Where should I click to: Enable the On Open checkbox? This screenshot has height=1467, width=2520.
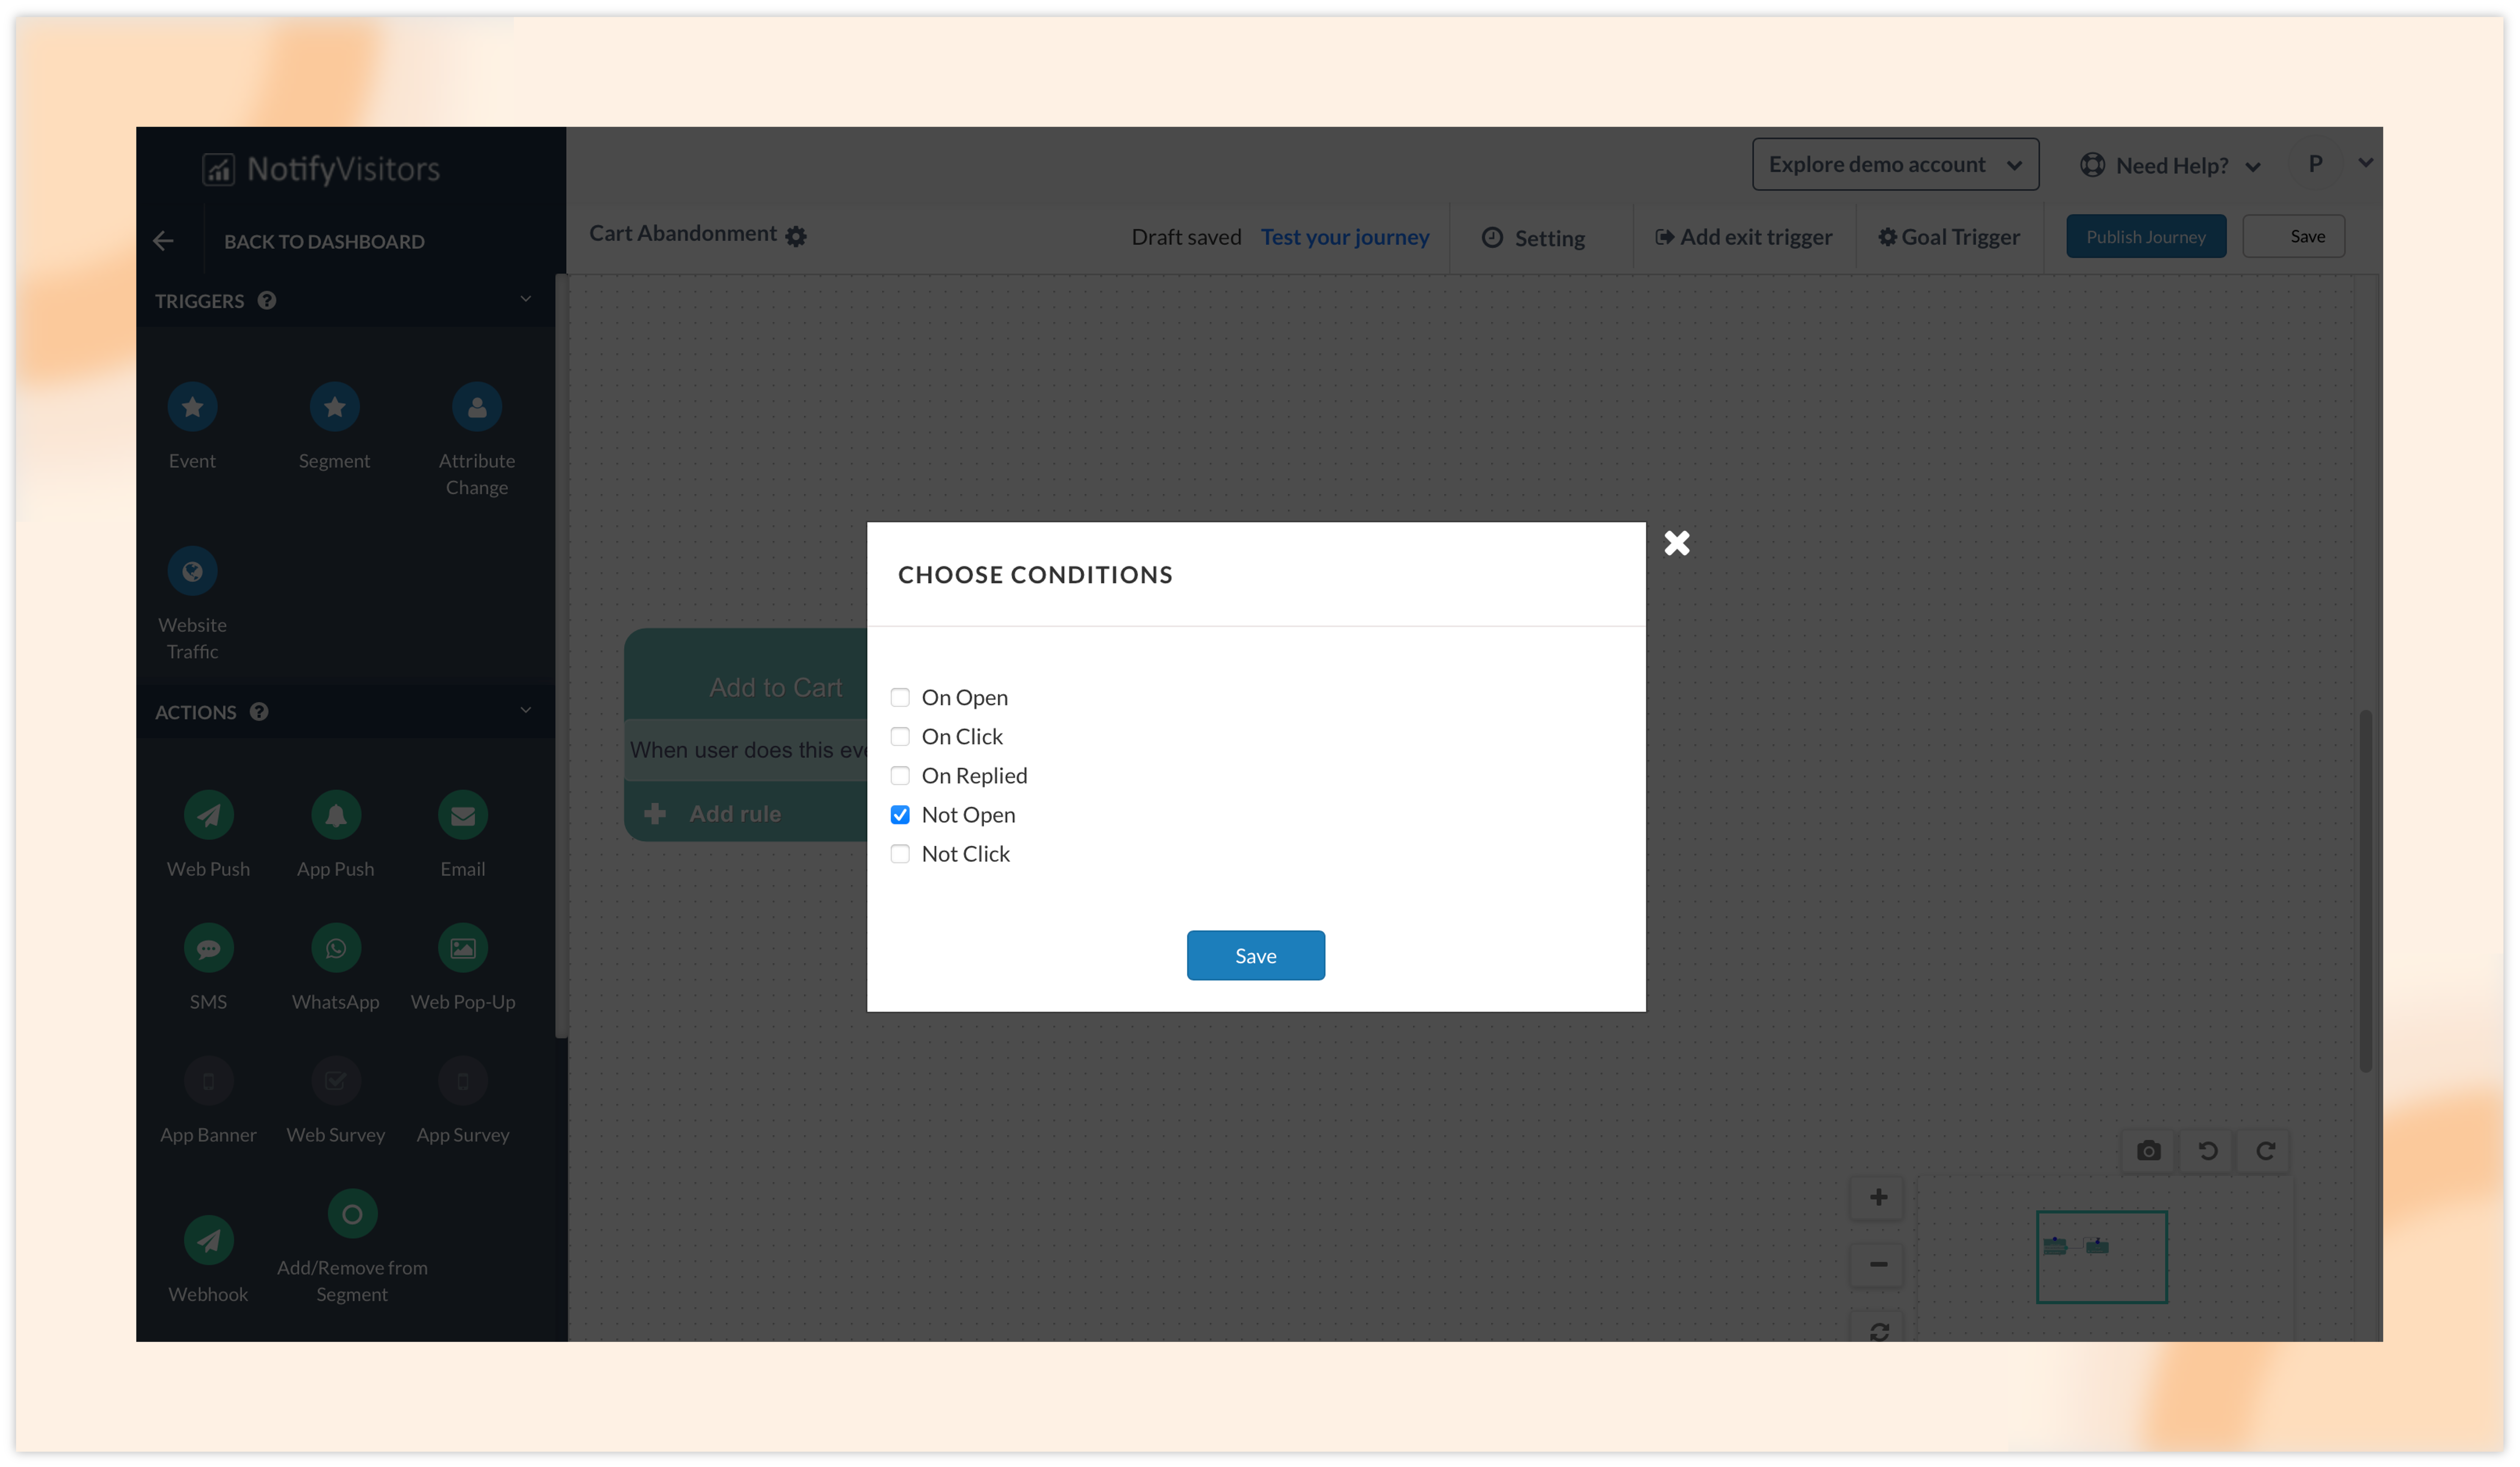[x=900, y=697]
